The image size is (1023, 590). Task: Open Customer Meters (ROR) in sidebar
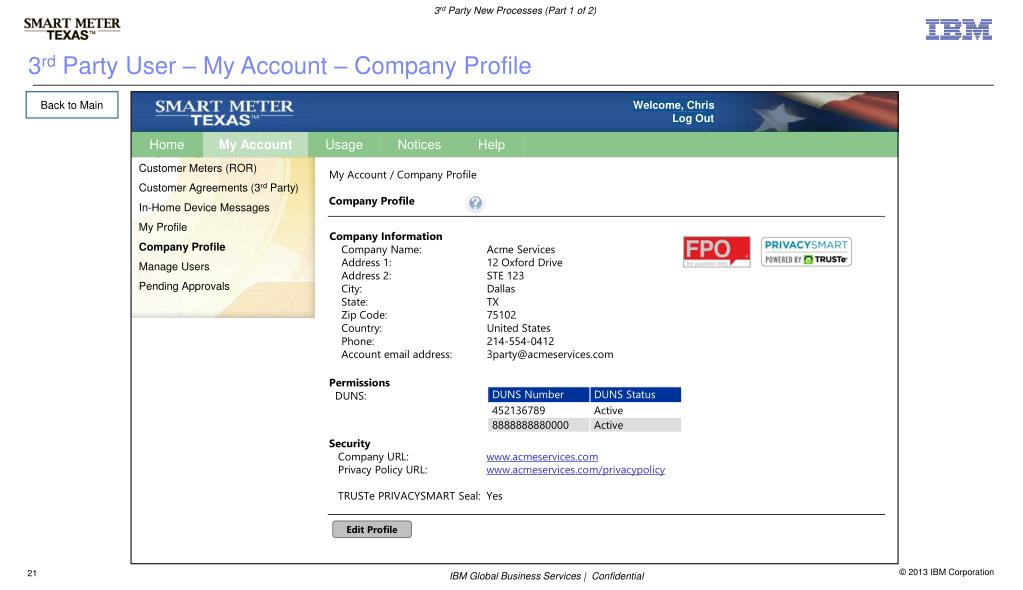click(x=198, y=168)
